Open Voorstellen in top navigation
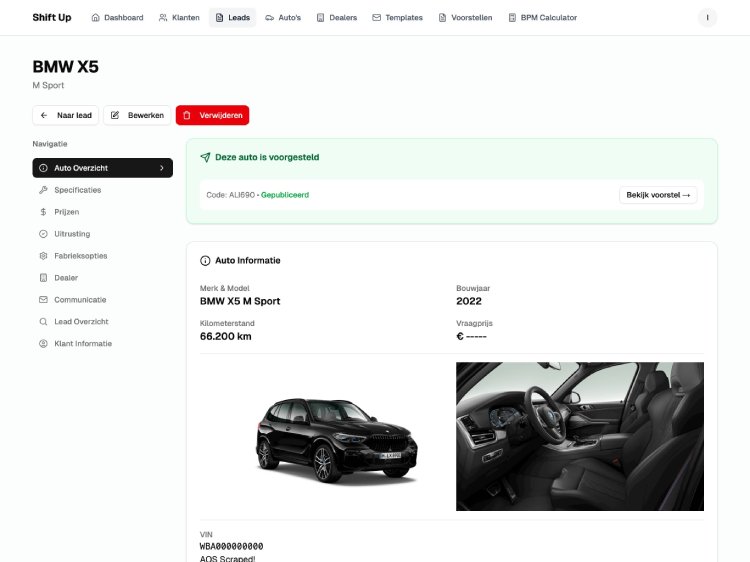 point(465,18)
